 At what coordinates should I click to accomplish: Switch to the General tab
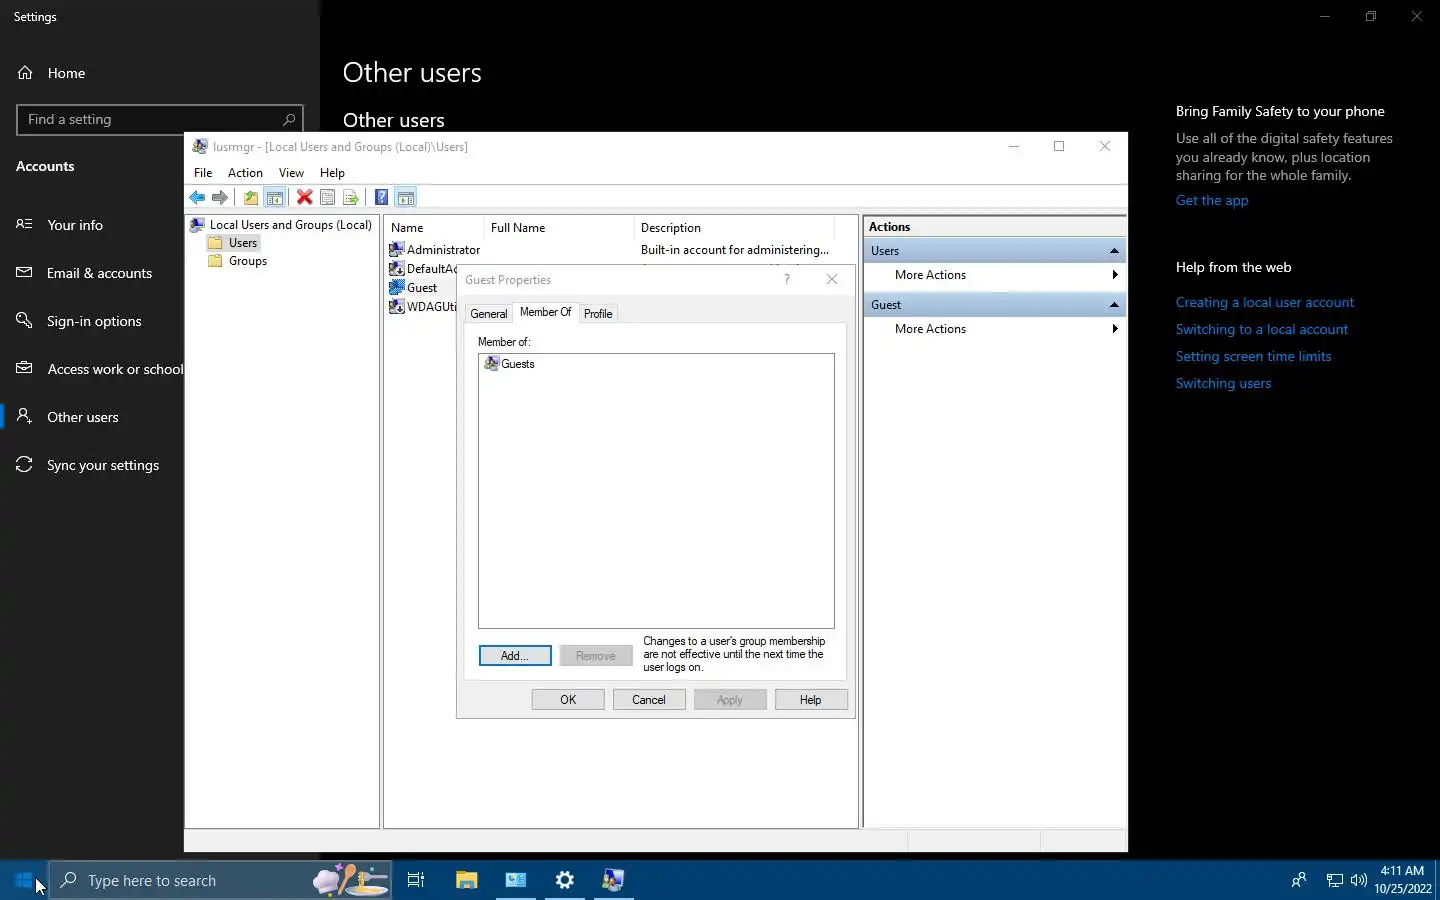(489, 314)
